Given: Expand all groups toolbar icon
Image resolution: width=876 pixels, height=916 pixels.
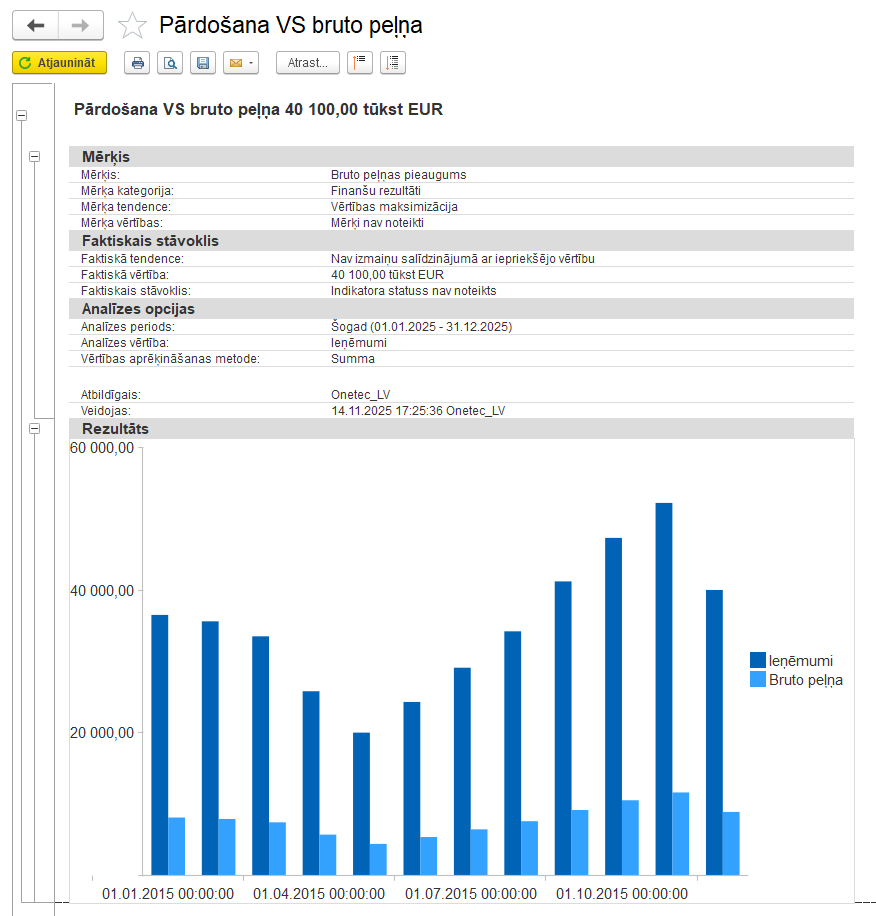Looking at the screenshot, I should [392, 63].
